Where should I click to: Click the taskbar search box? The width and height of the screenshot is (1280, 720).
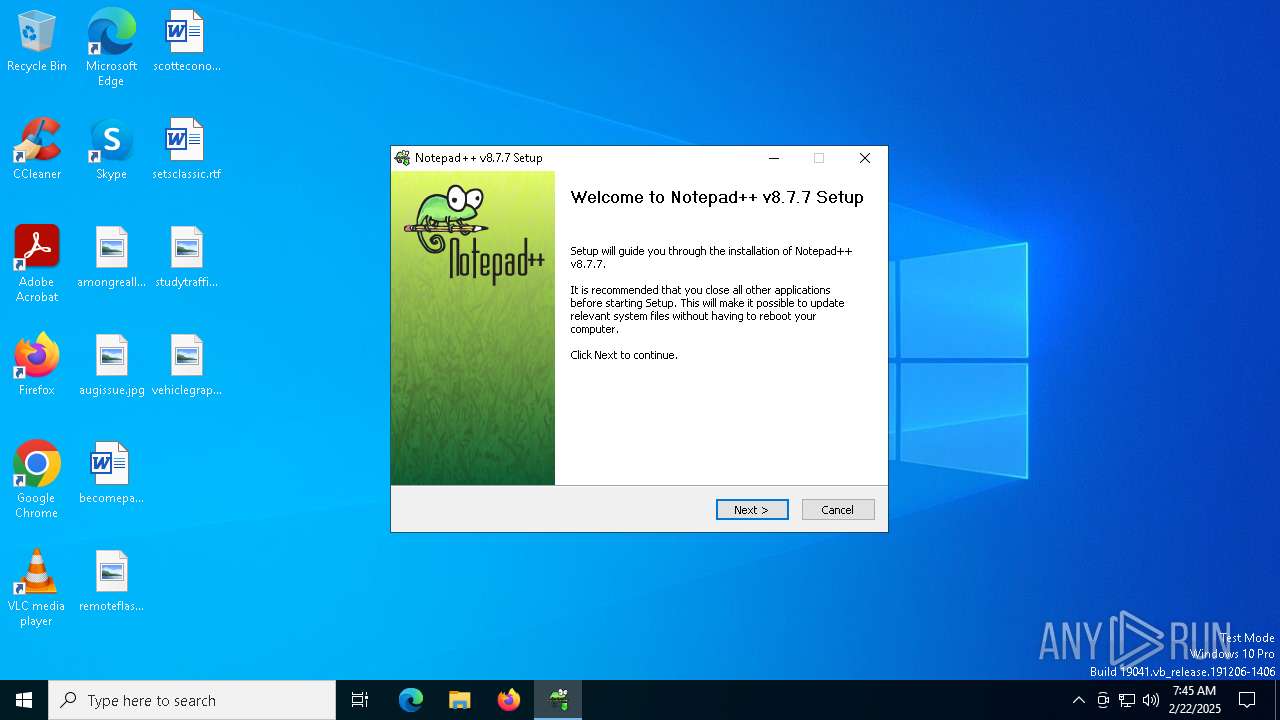(192, 700)
